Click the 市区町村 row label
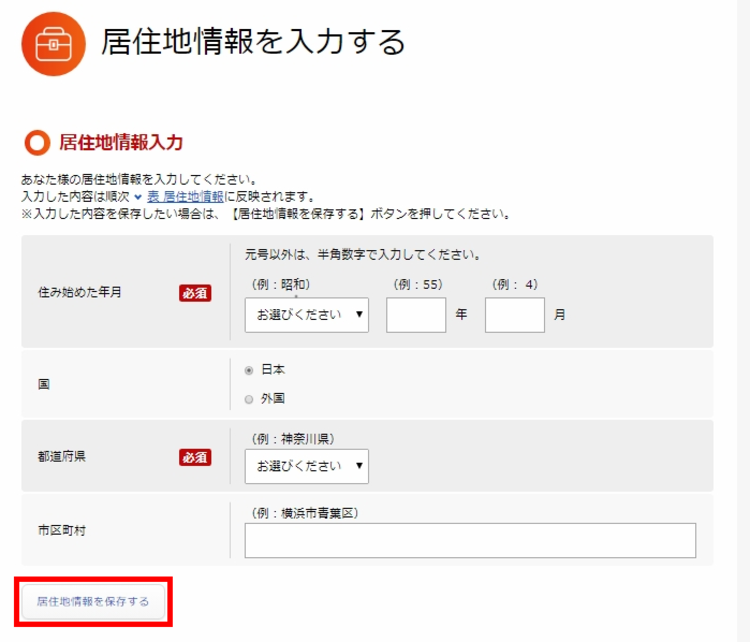750x642 pixels. point(62,530)
